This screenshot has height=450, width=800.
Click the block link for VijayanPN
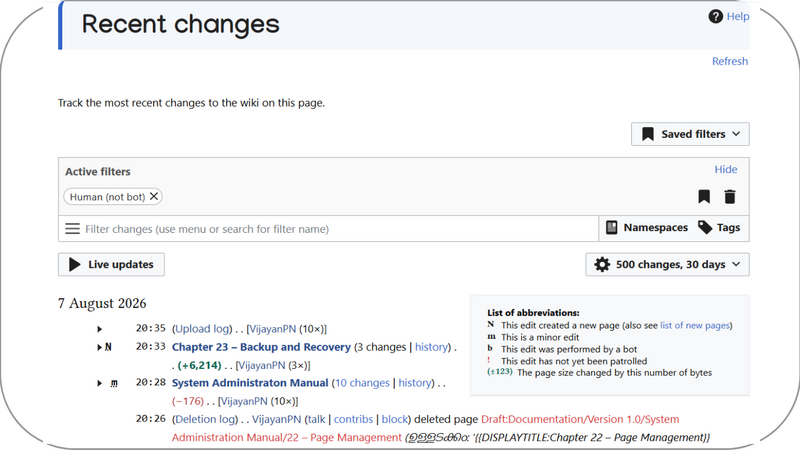395,419
